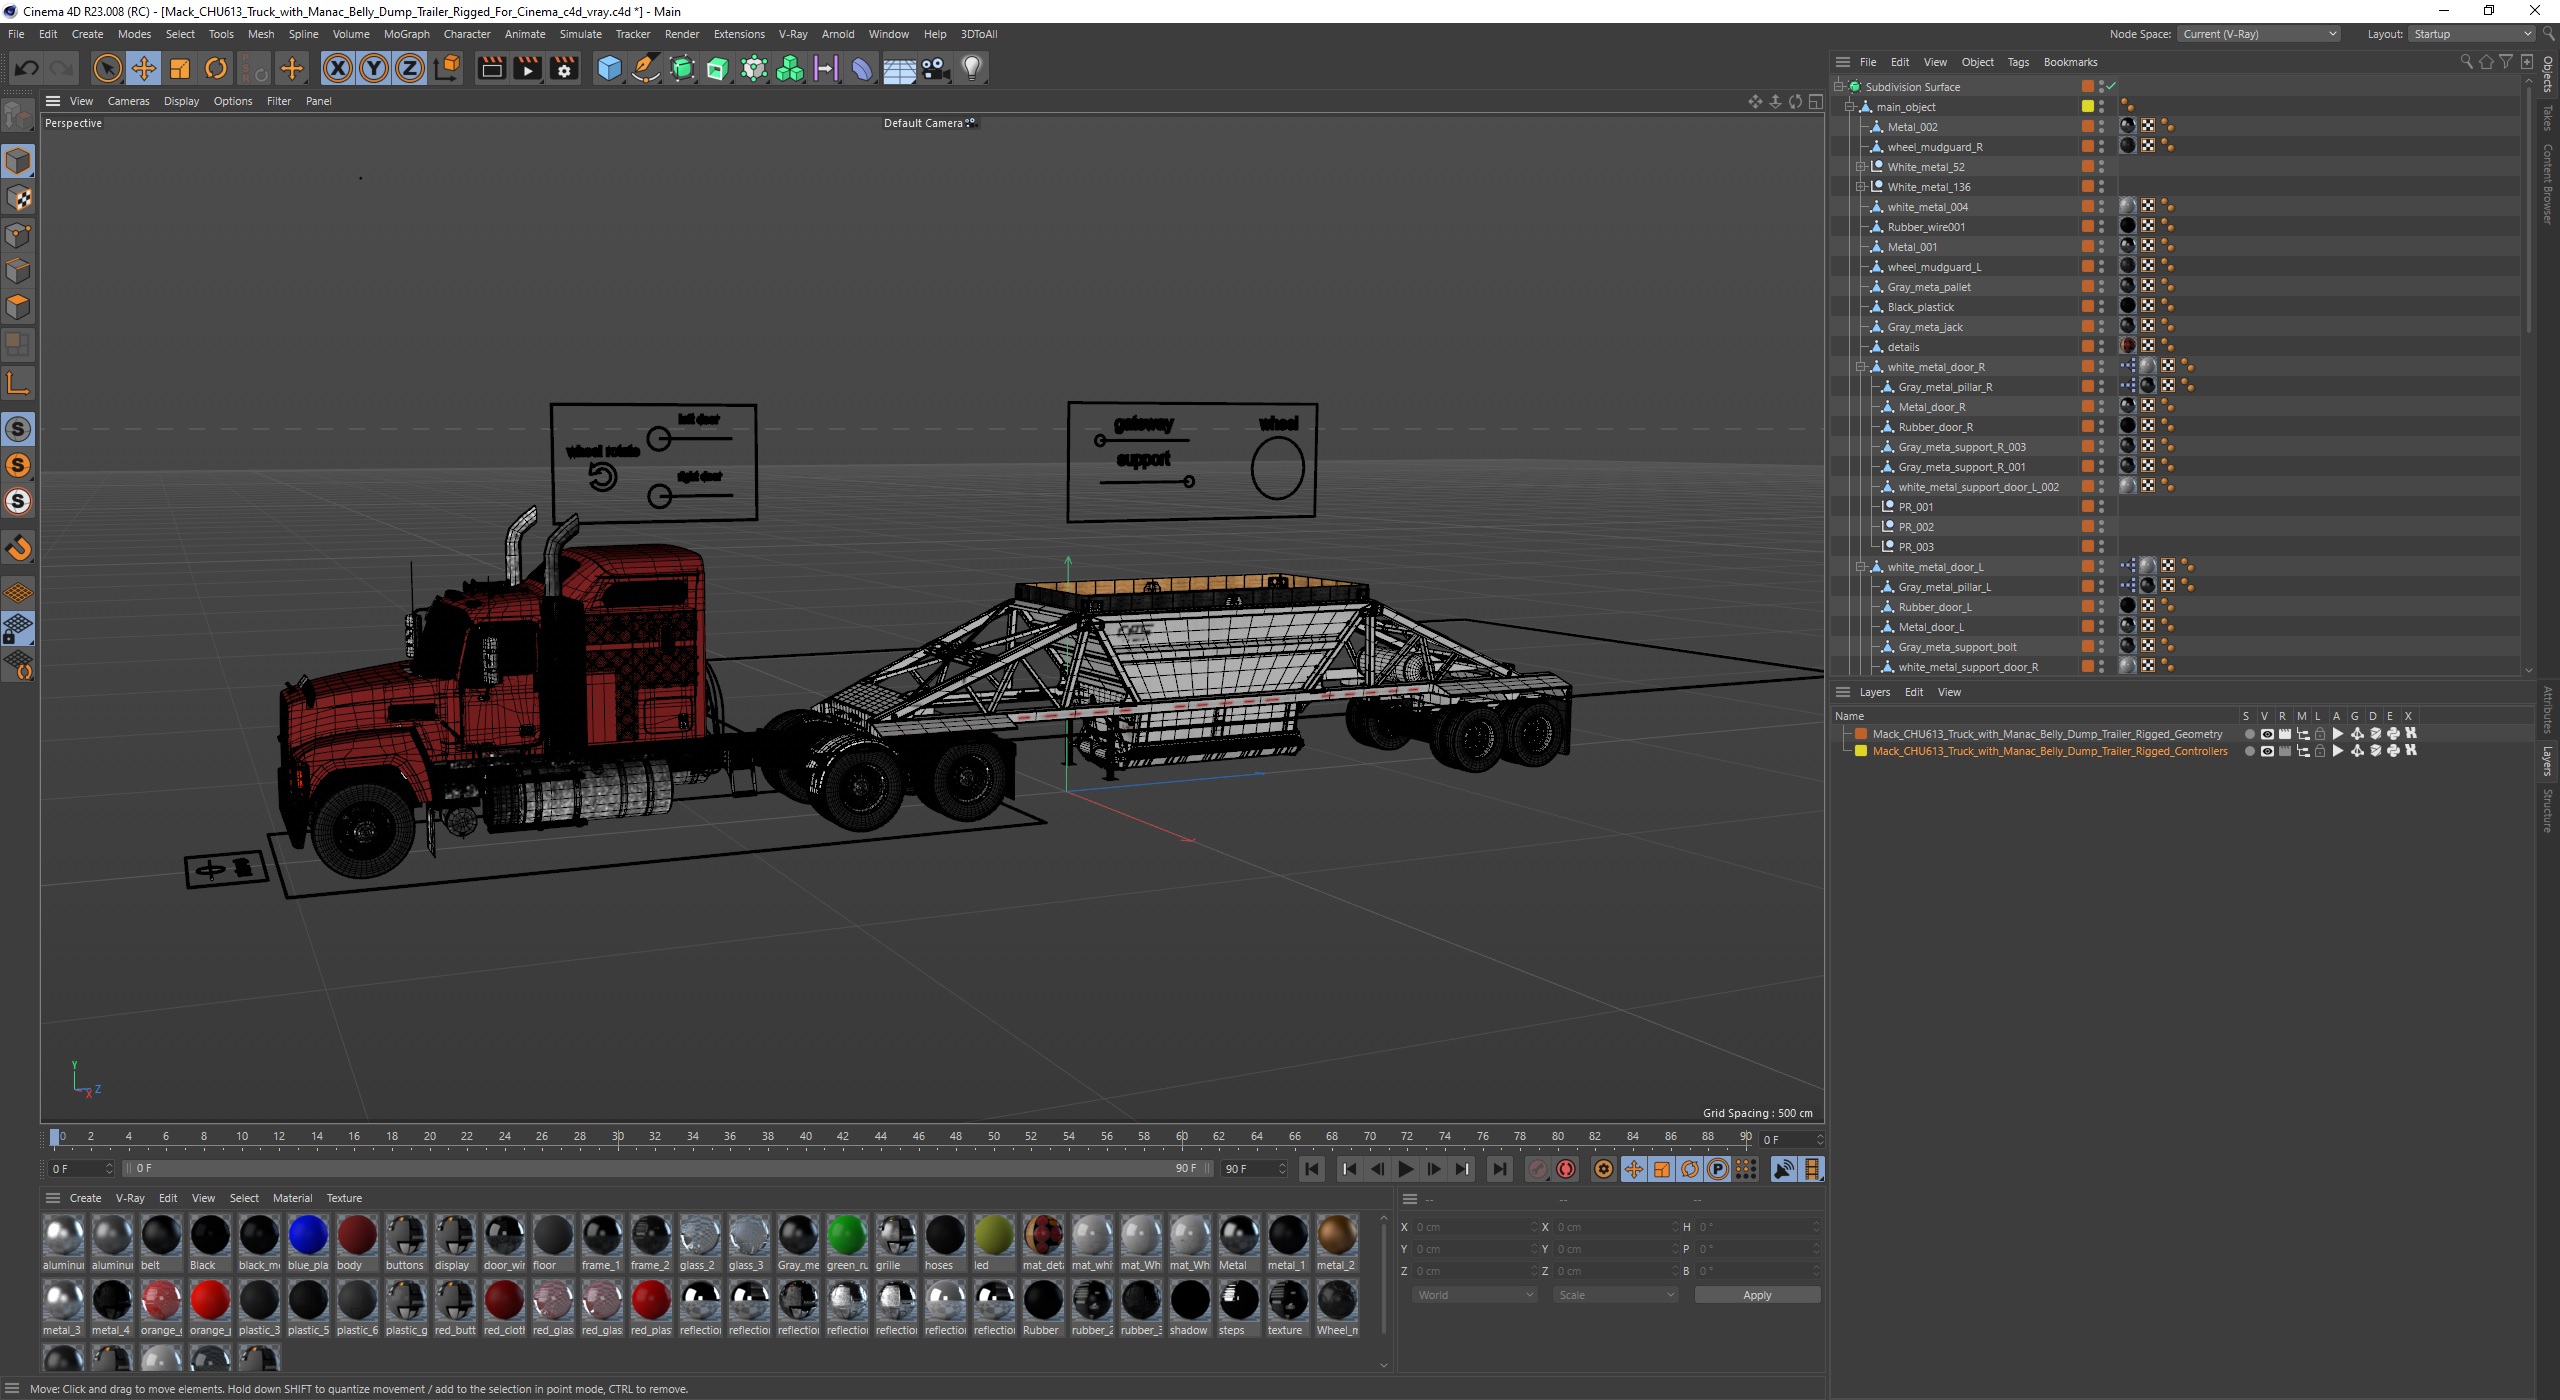2560x1400 pixels.
Task: Toggle Z axis lock
Action: (x=410, y=68)
